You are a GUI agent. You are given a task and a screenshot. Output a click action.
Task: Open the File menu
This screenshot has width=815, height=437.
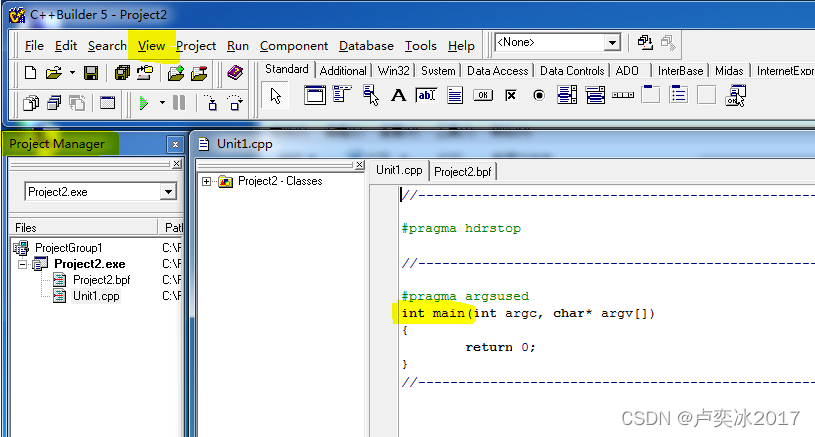(x=34, y=46)
